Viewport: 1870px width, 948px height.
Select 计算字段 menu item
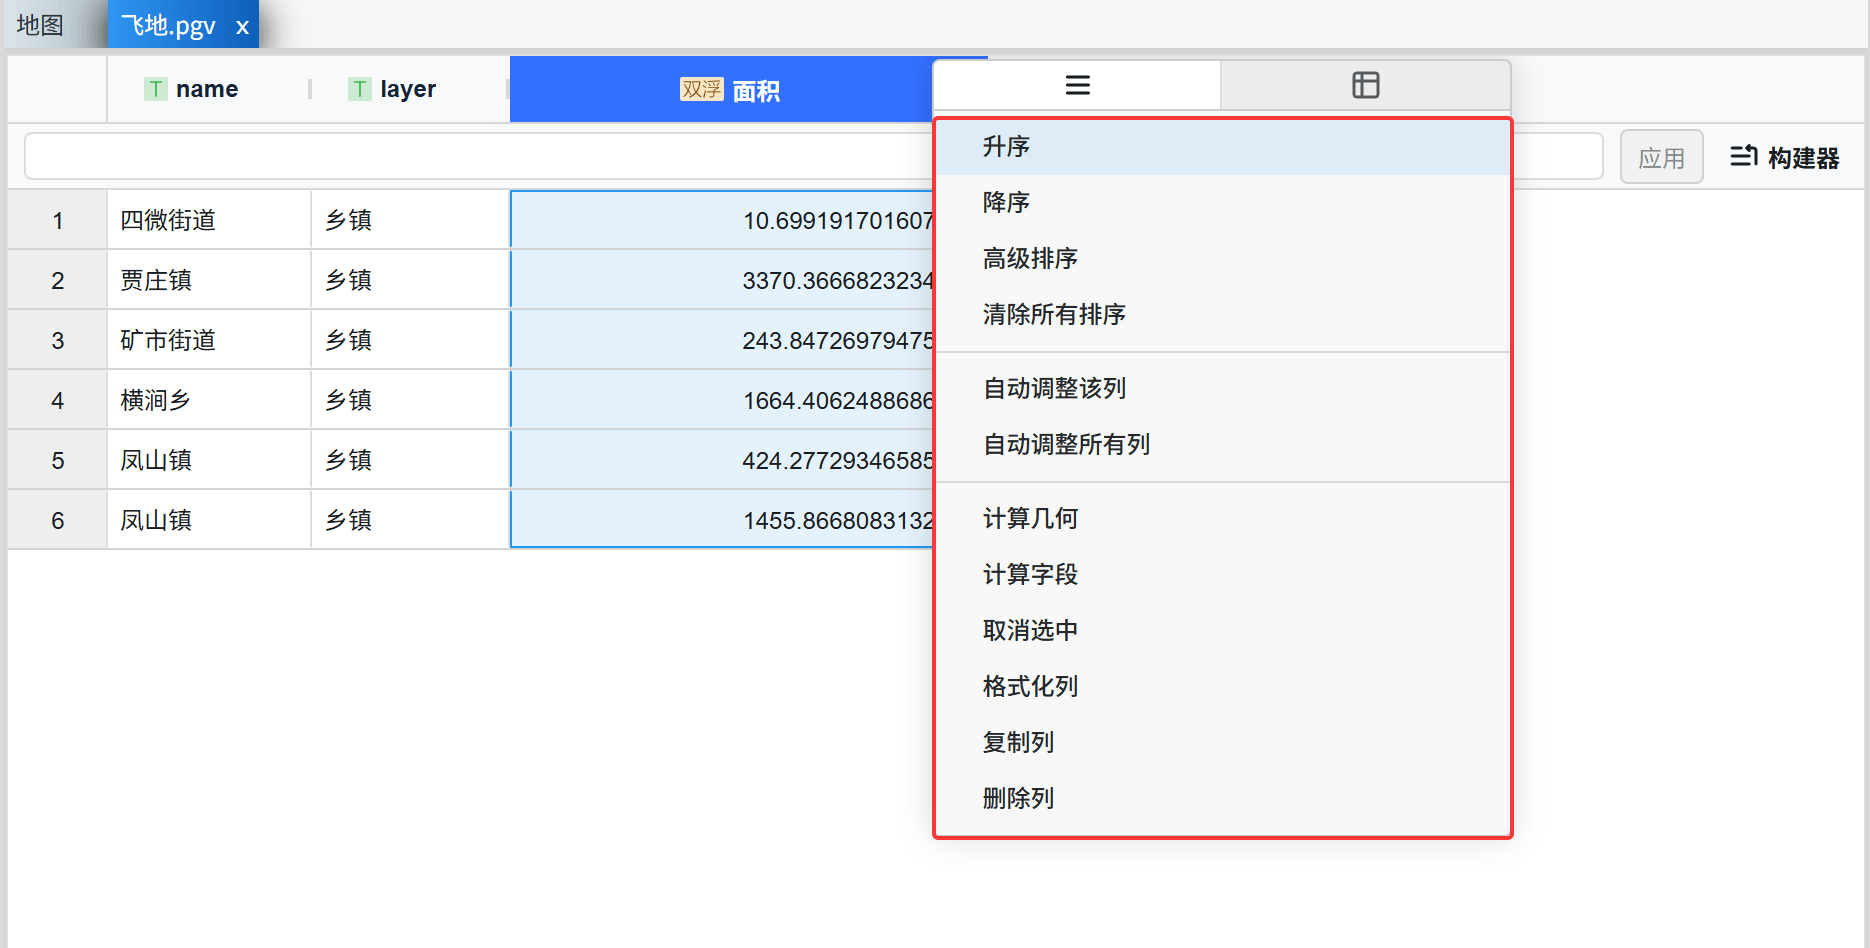coord(1030,575)
